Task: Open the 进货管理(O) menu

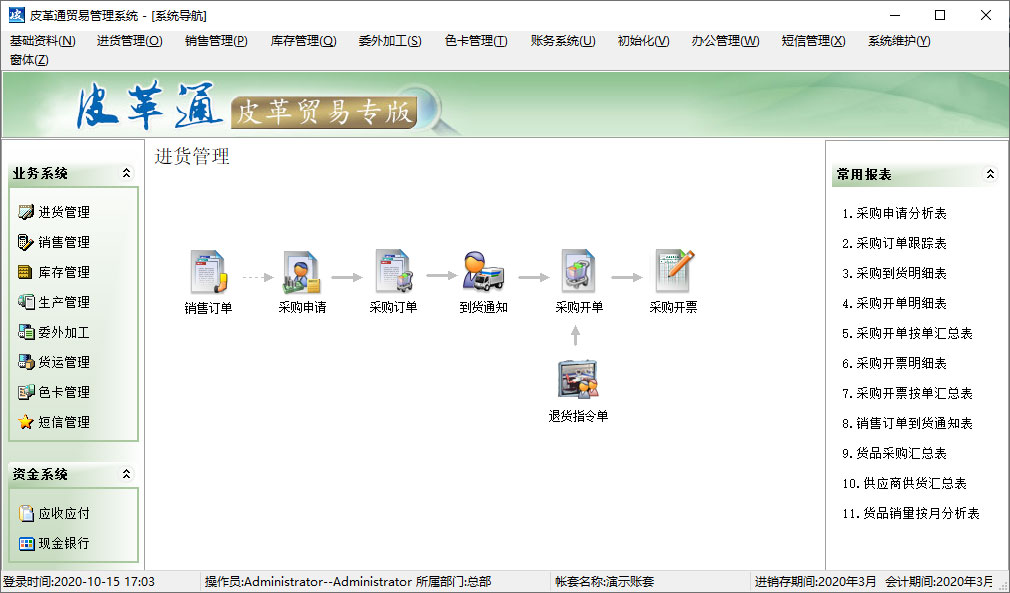Action: [x=129, y=41]
